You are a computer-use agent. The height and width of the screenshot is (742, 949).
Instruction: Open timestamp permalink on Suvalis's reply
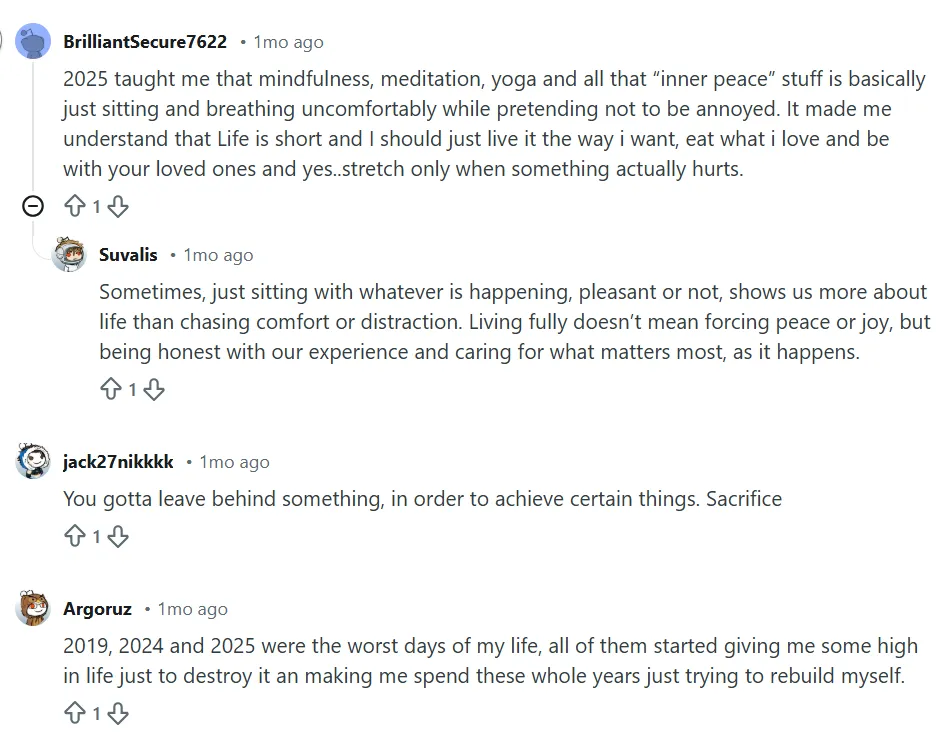[x=218, y=255]
